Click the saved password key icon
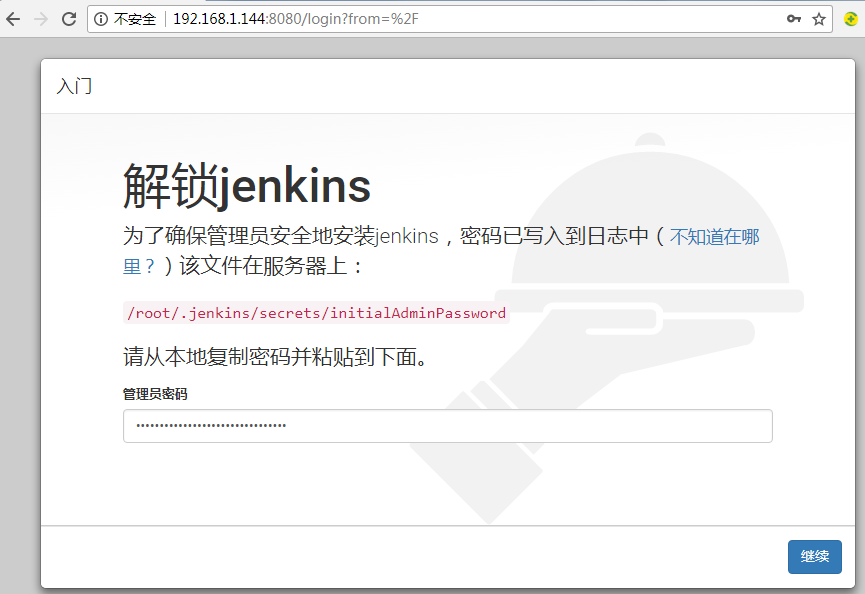The width and height of the screenshot is (865, 594). point(794,19)
